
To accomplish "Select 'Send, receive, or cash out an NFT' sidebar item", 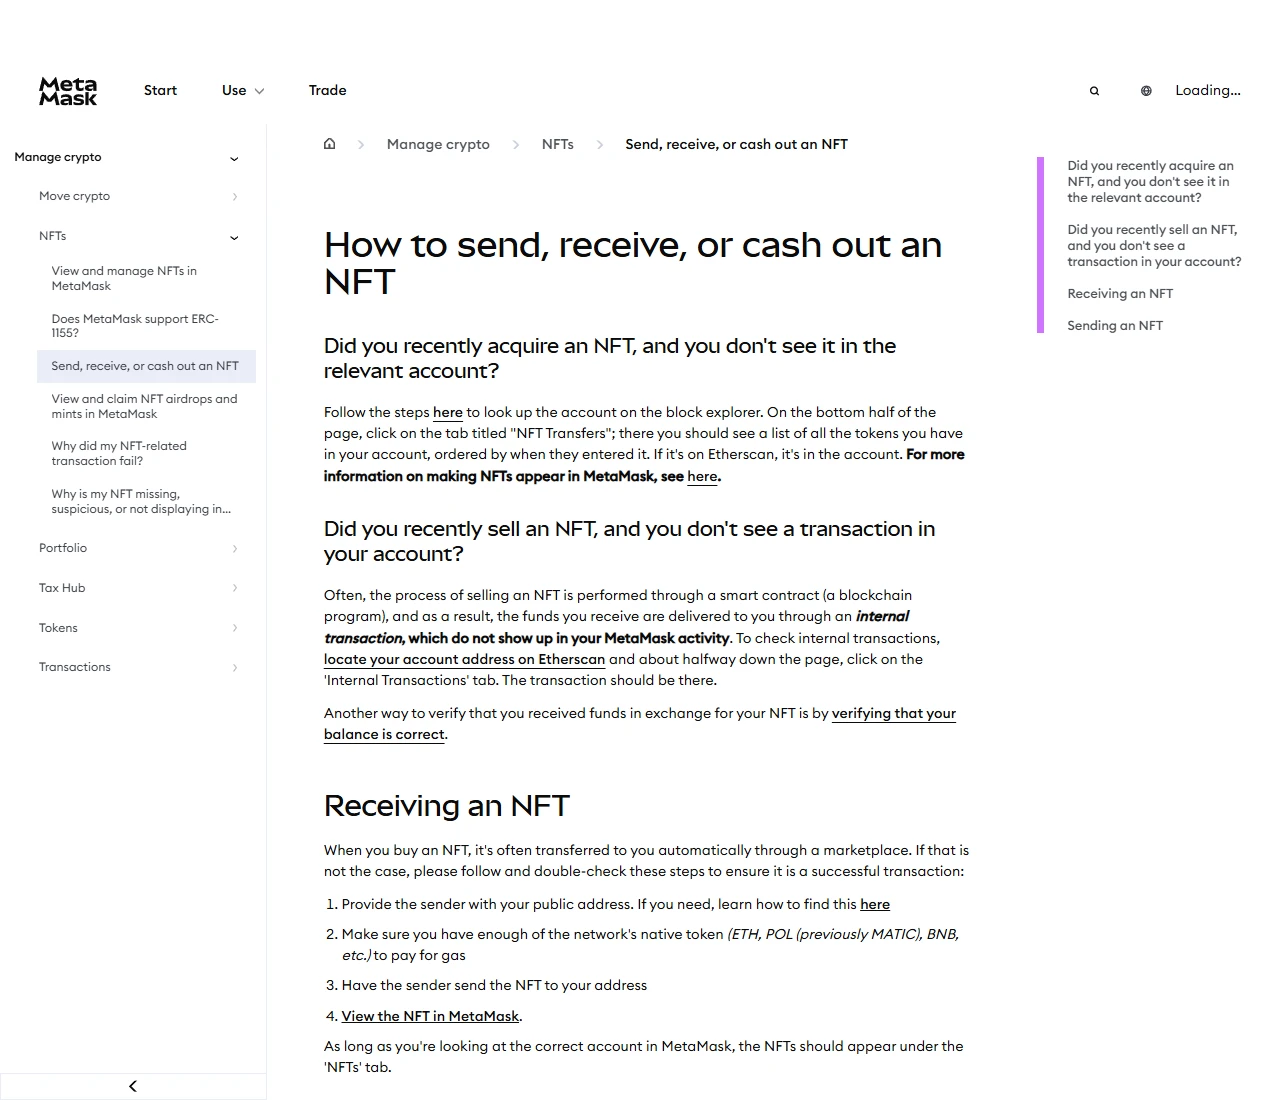I will 146,366.
